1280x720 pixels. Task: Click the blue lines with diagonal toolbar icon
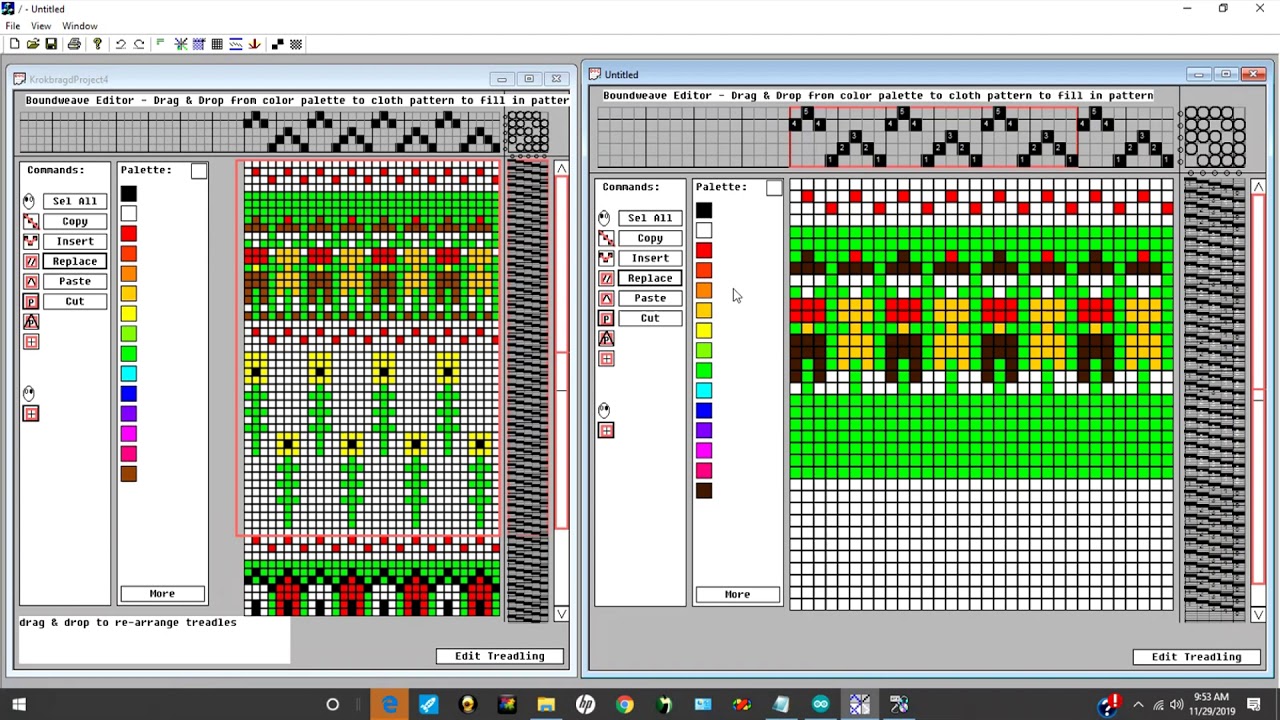(236, 44)
